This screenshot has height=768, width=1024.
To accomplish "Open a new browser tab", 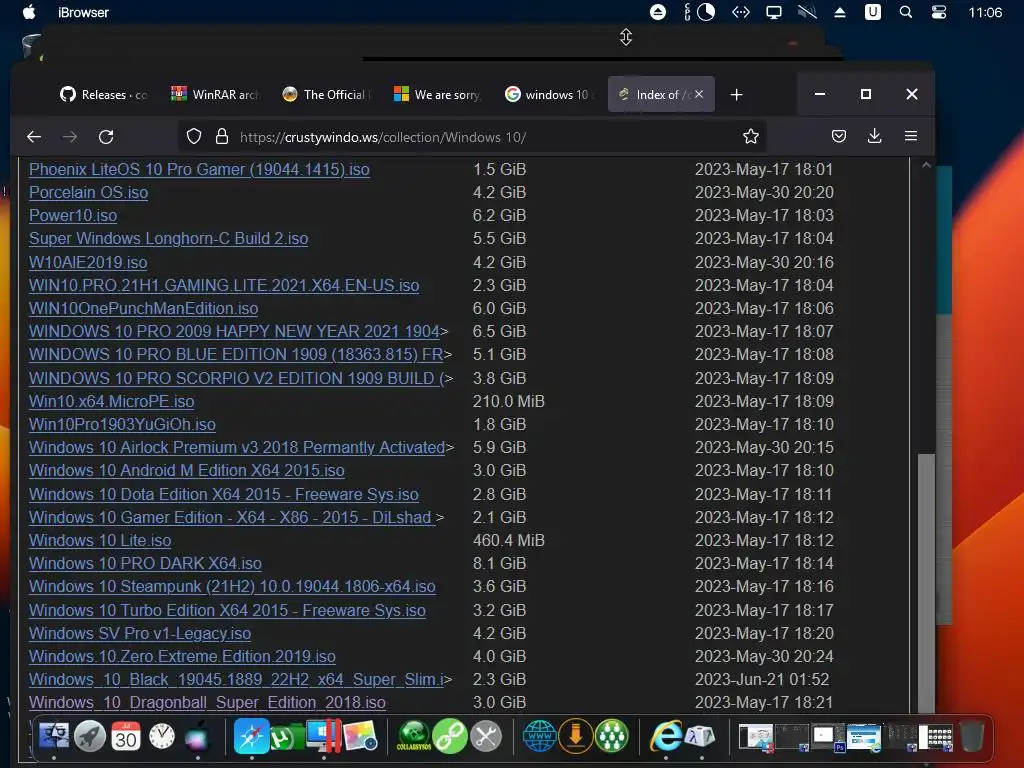I will pyautogui.click(x=737, y=95).
